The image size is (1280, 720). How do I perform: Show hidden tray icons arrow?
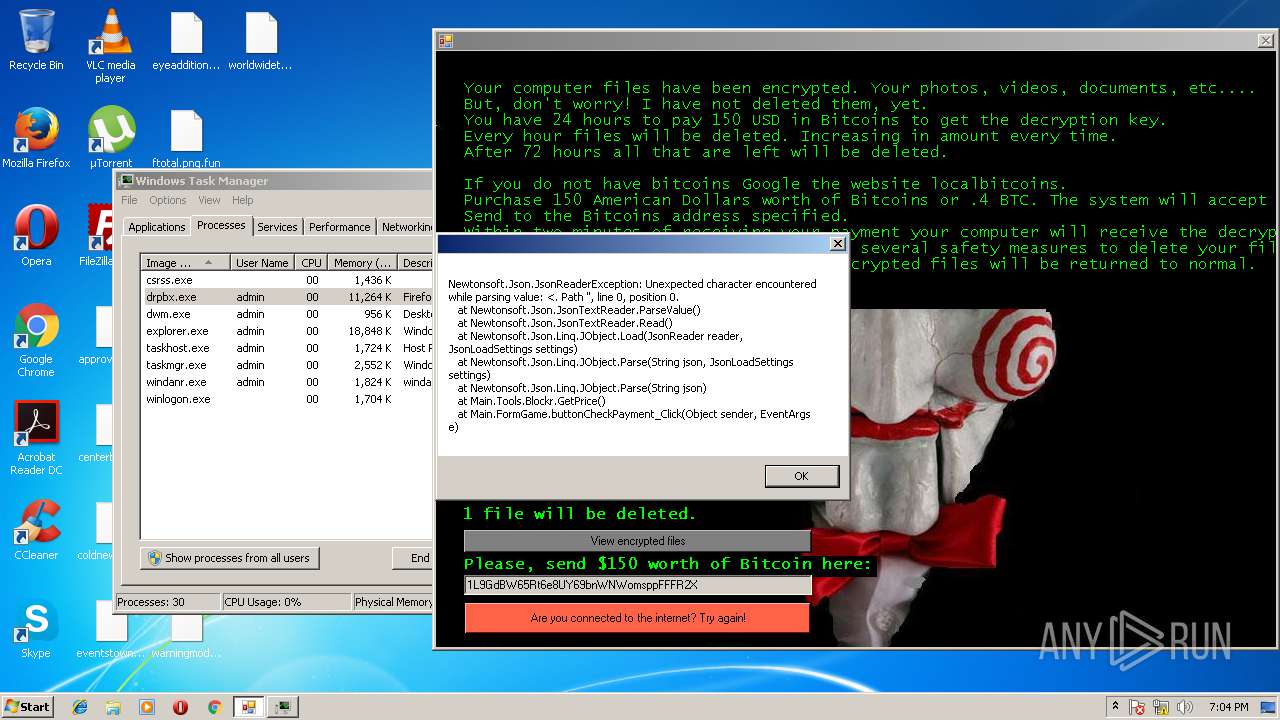click(x=1115, y=707)
